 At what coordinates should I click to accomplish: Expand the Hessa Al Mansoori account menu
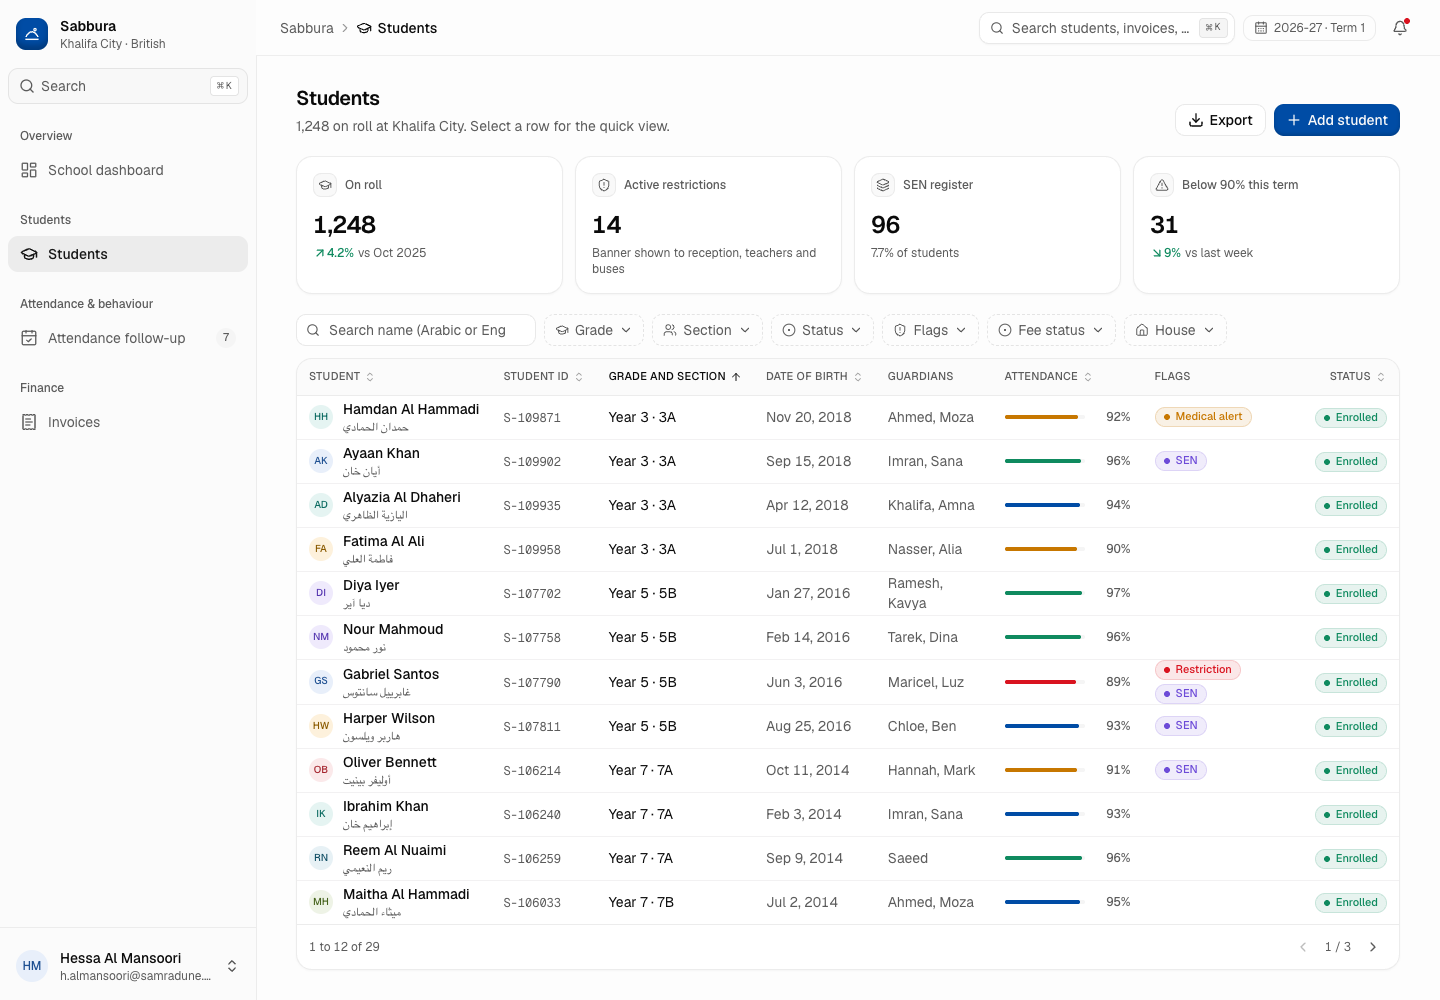pos(128,966)
